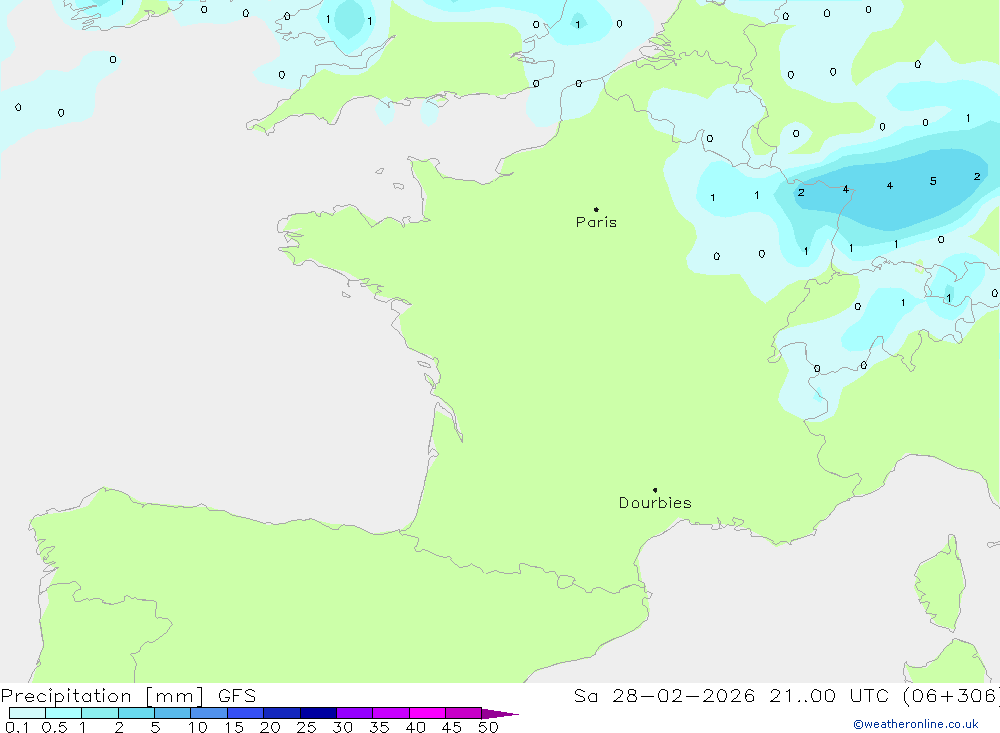Click the '15' legend scale label

pos(234,727)
